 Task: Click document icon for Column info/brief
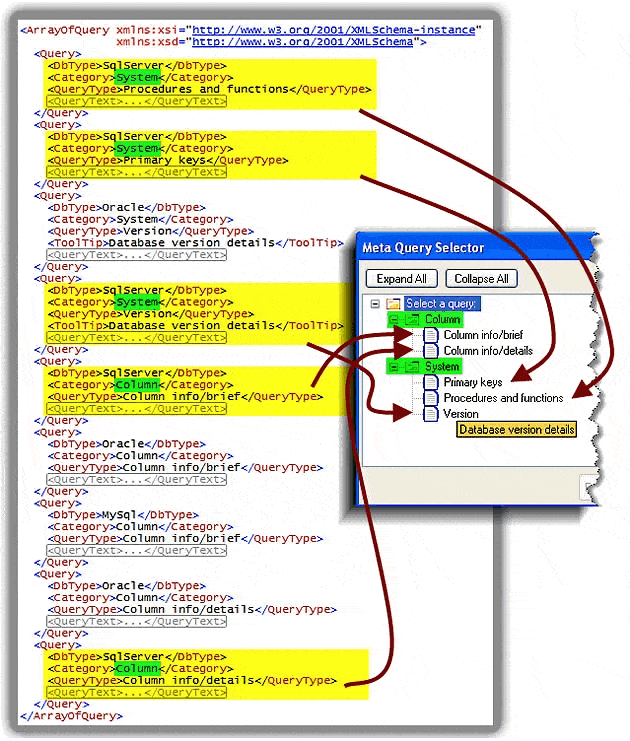tap(431, 335)
